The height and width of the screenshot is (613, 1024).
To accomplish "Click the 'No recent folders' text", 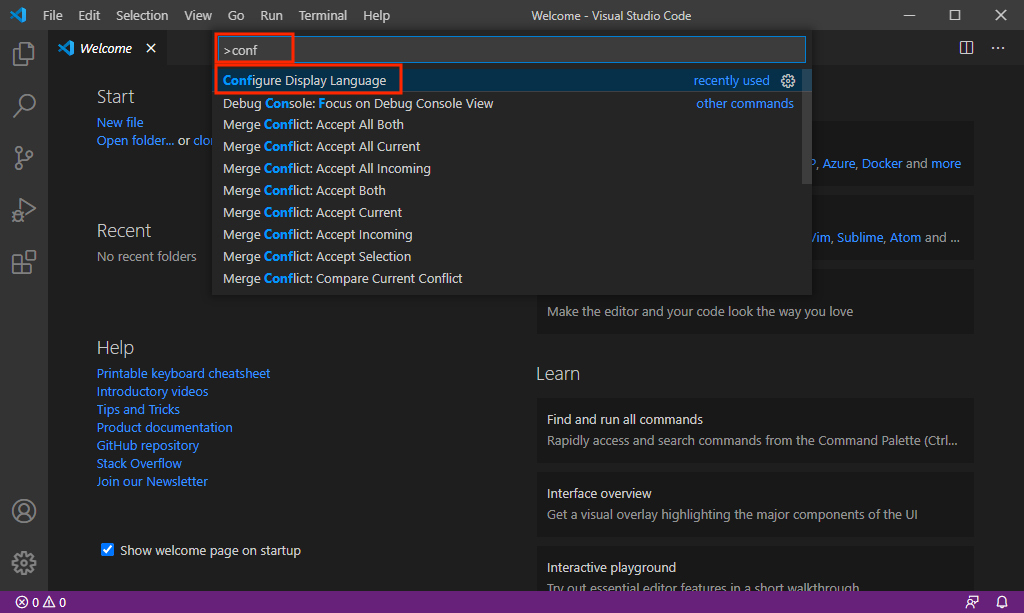I will coord(146,257).
